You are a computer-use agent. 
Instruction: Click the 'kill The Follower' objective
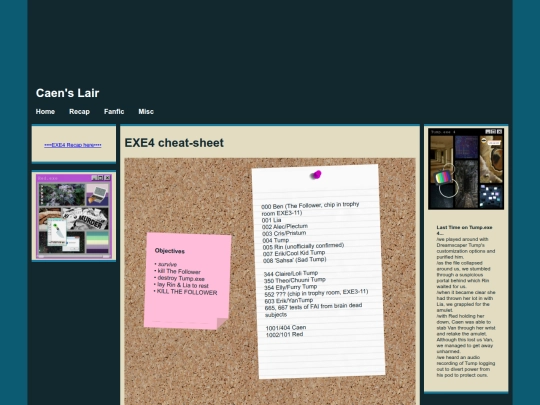(x=178, y=271)
